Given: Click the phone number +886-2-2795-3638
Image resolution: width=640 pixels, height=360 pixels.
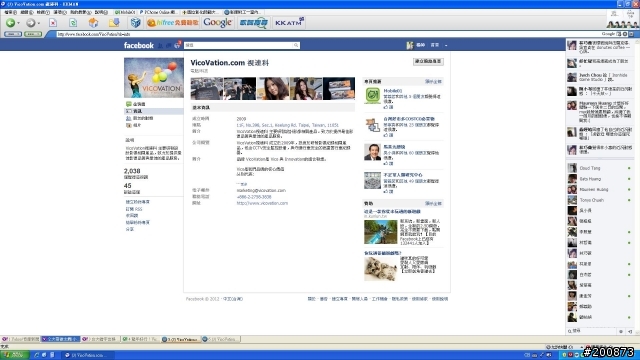Looking at the screenshot, I should 254,197.
